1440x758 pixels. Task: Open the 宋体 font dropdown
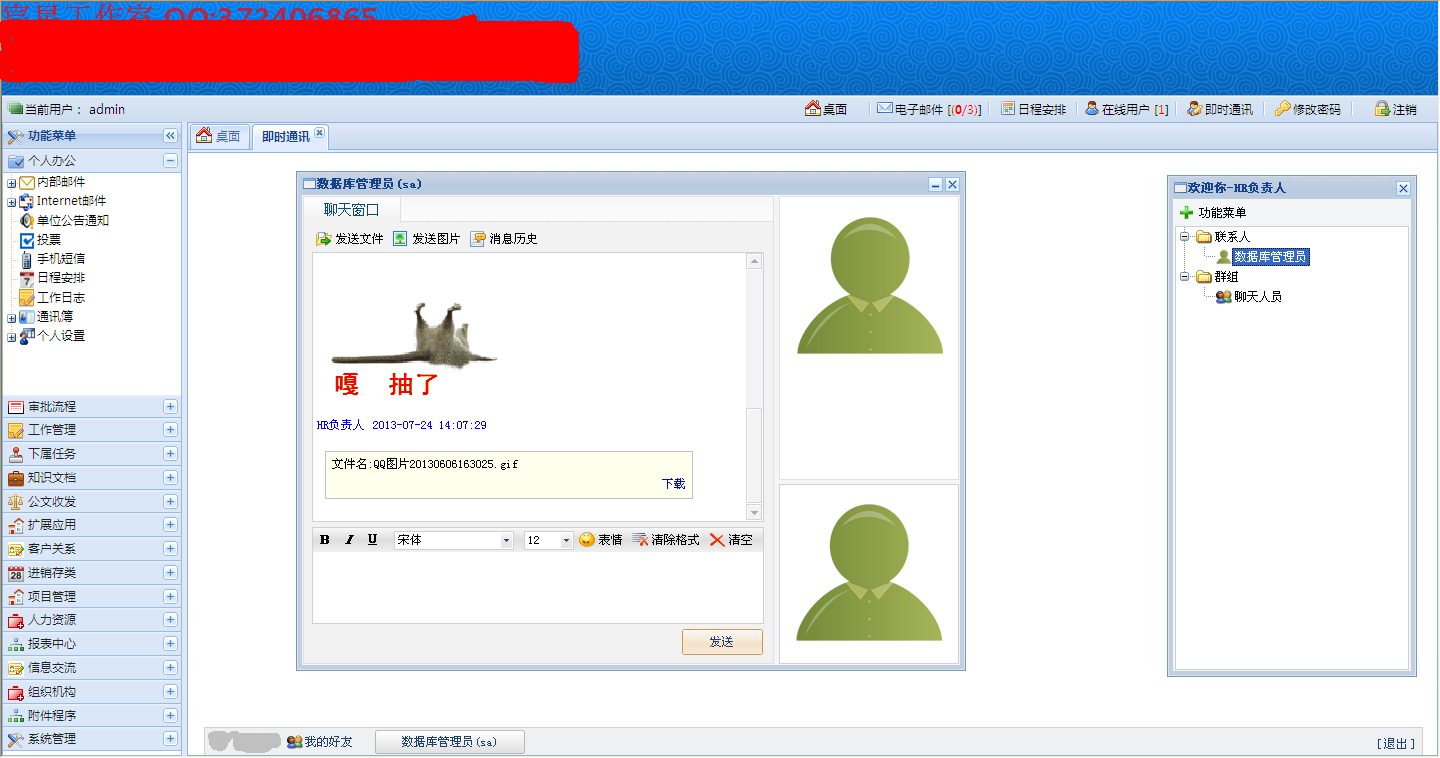(x=453, y=540)
